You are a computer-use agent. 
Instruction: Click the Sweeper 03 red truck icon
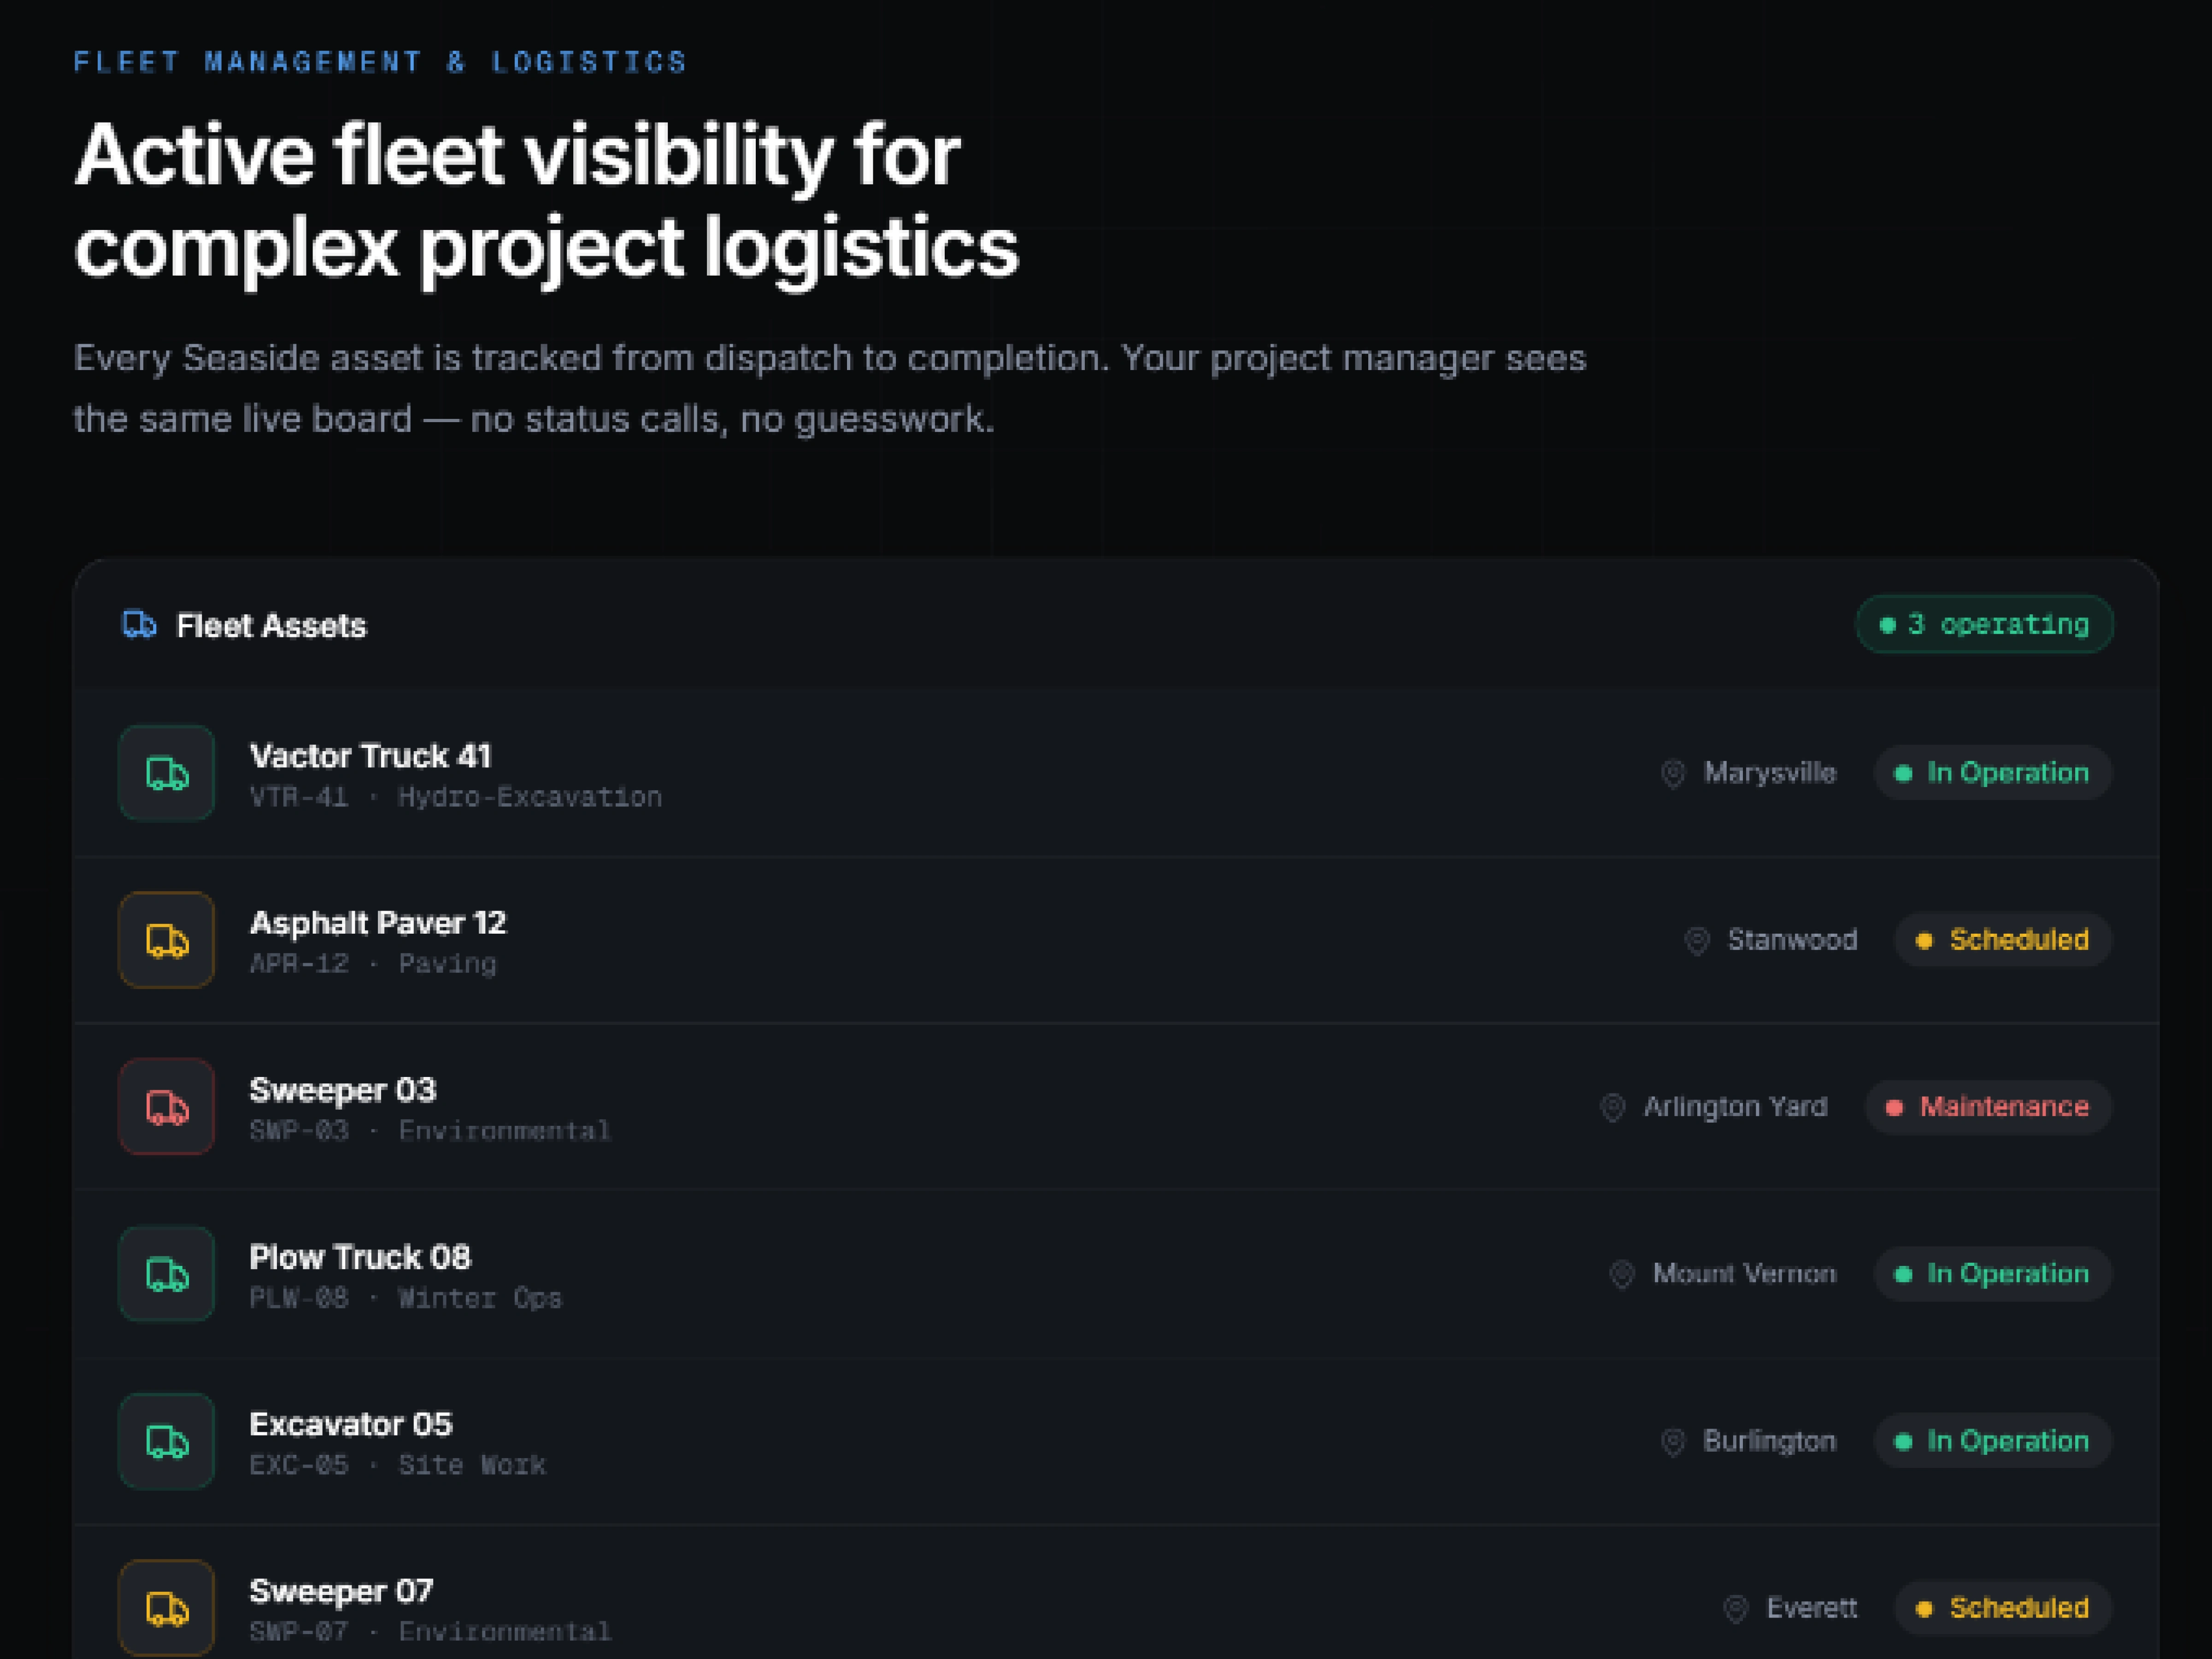167,1107
